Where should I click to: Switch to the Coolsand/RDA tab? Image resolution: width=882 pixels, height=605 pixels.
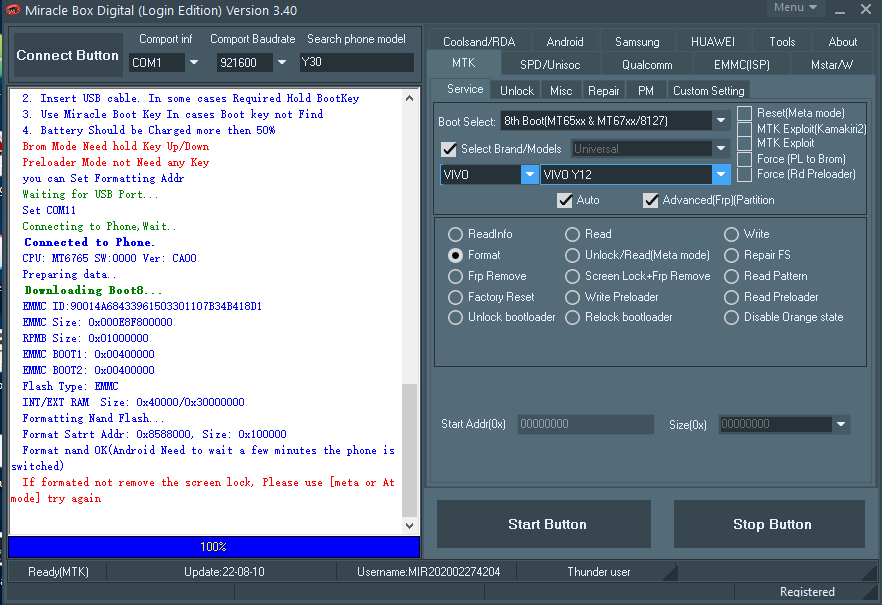pyautogui.click(x=479, y=42)
